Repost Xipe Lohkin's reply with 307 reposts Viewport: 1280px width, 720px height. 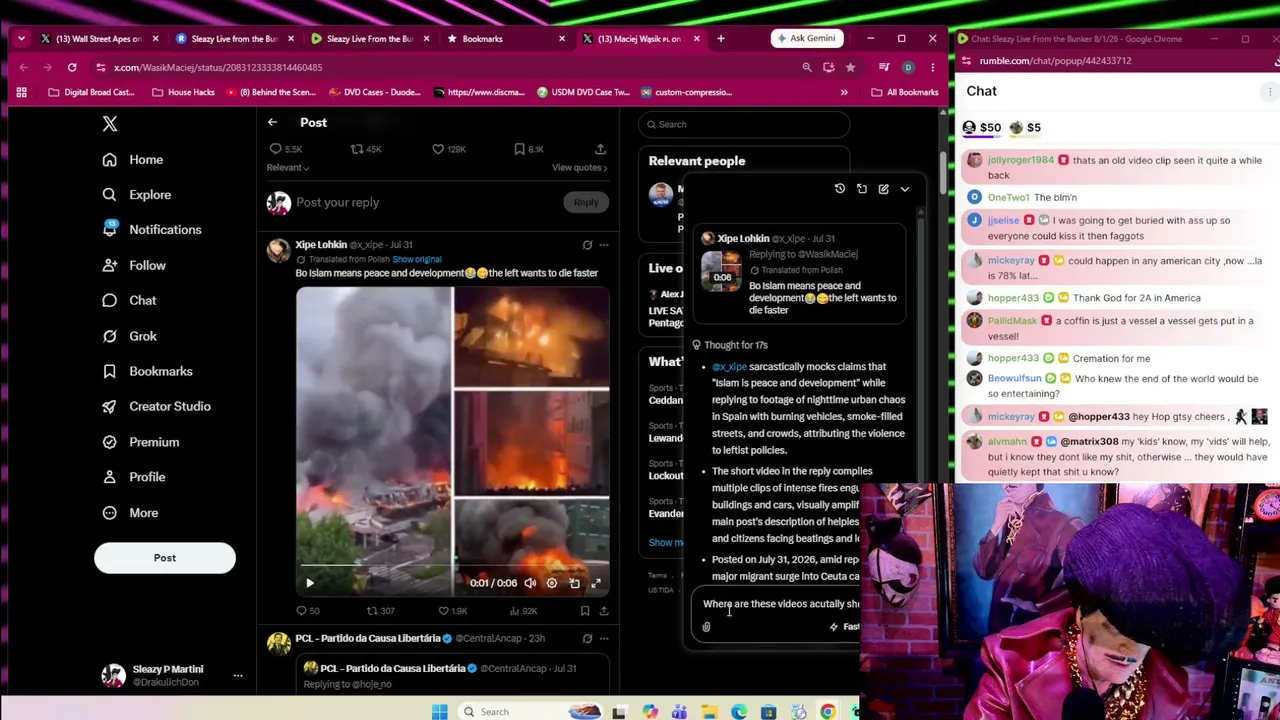[x=380, y=611]
